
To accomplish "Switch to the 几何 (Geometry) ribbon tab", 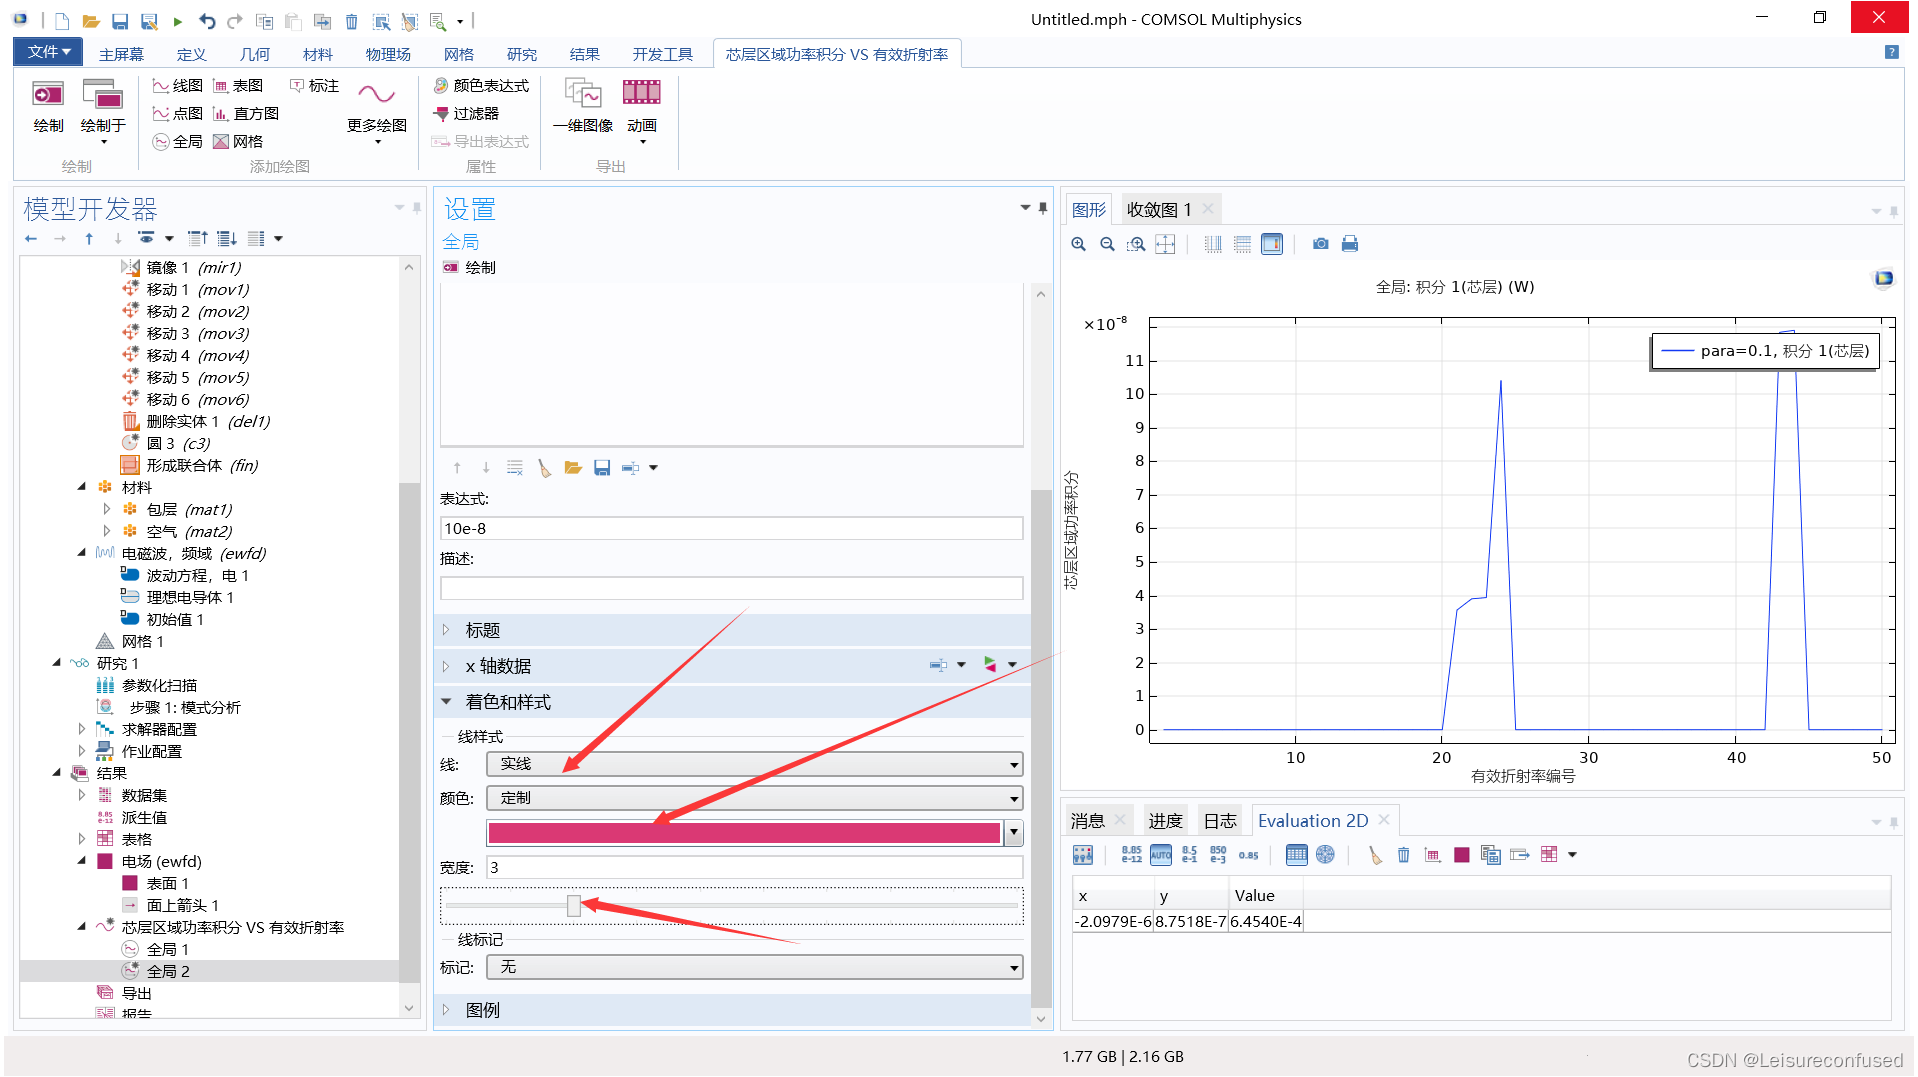I will point(255,54).
